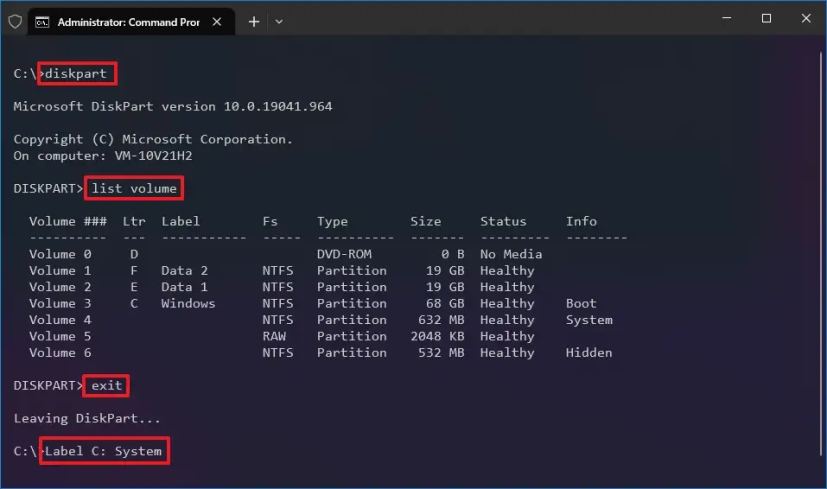
Task: Close the terminal window
Action: click(805, 19)
